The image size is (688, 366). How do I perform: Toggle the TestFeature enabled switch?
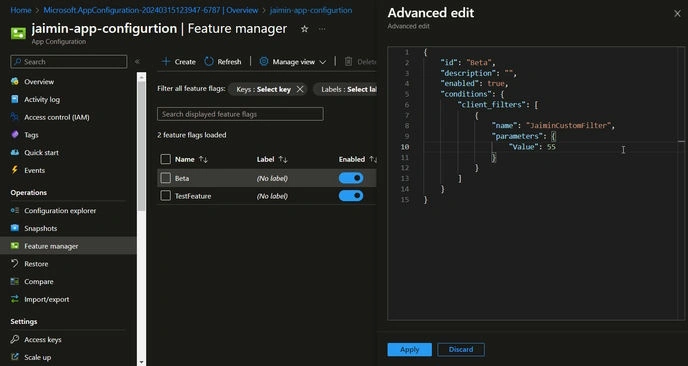point(351,196)
